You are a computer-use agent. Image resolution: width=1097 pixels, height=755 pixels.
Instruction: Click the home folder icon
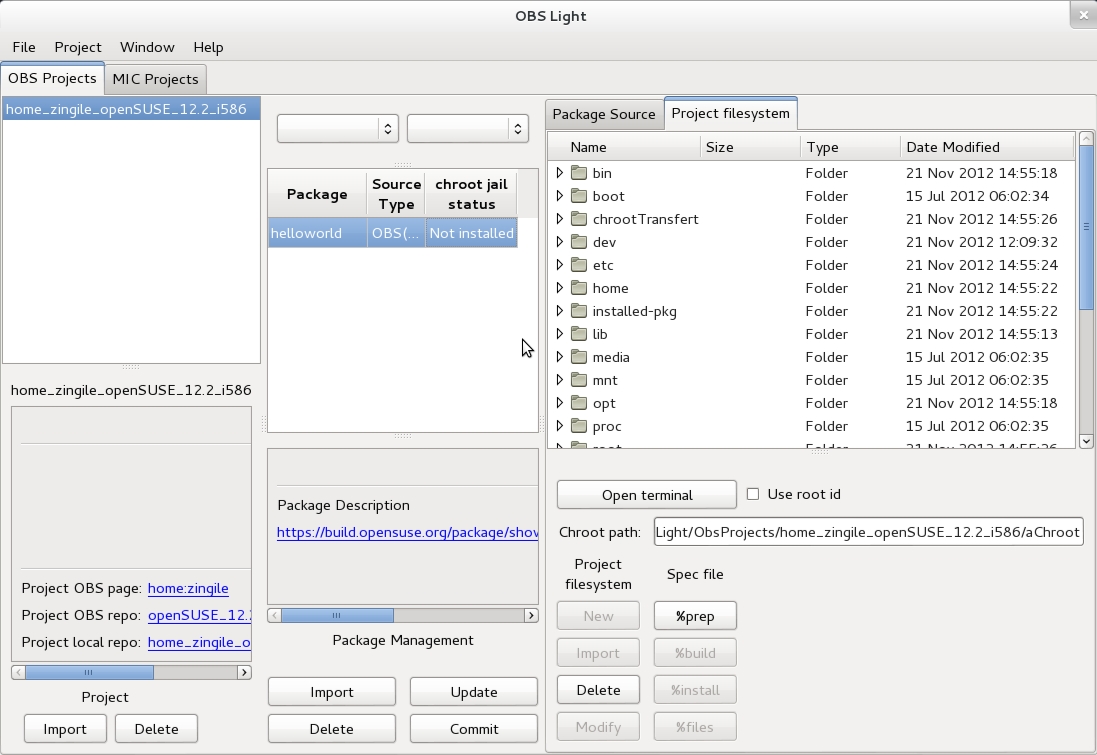pos(579,288)
